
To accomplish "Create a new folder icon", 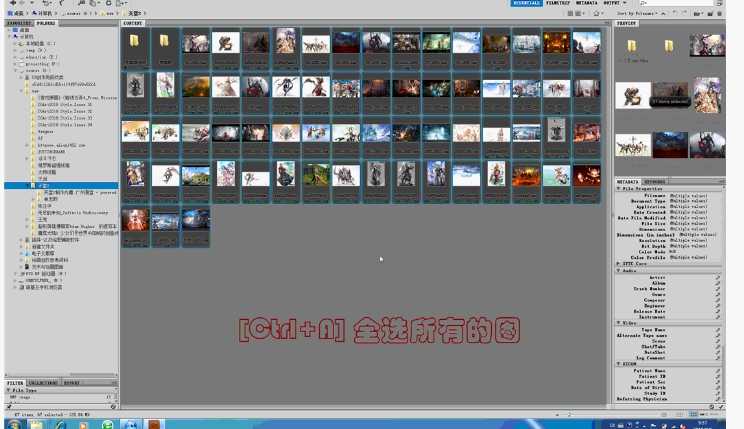I will [710, 14].
